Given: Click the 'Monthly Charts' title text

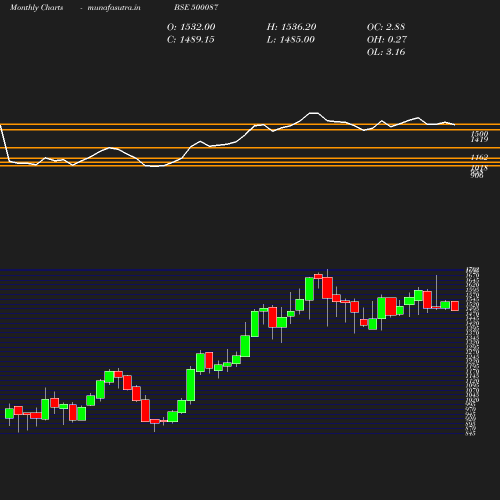Looking at the screenshot, I should (37, 7).
